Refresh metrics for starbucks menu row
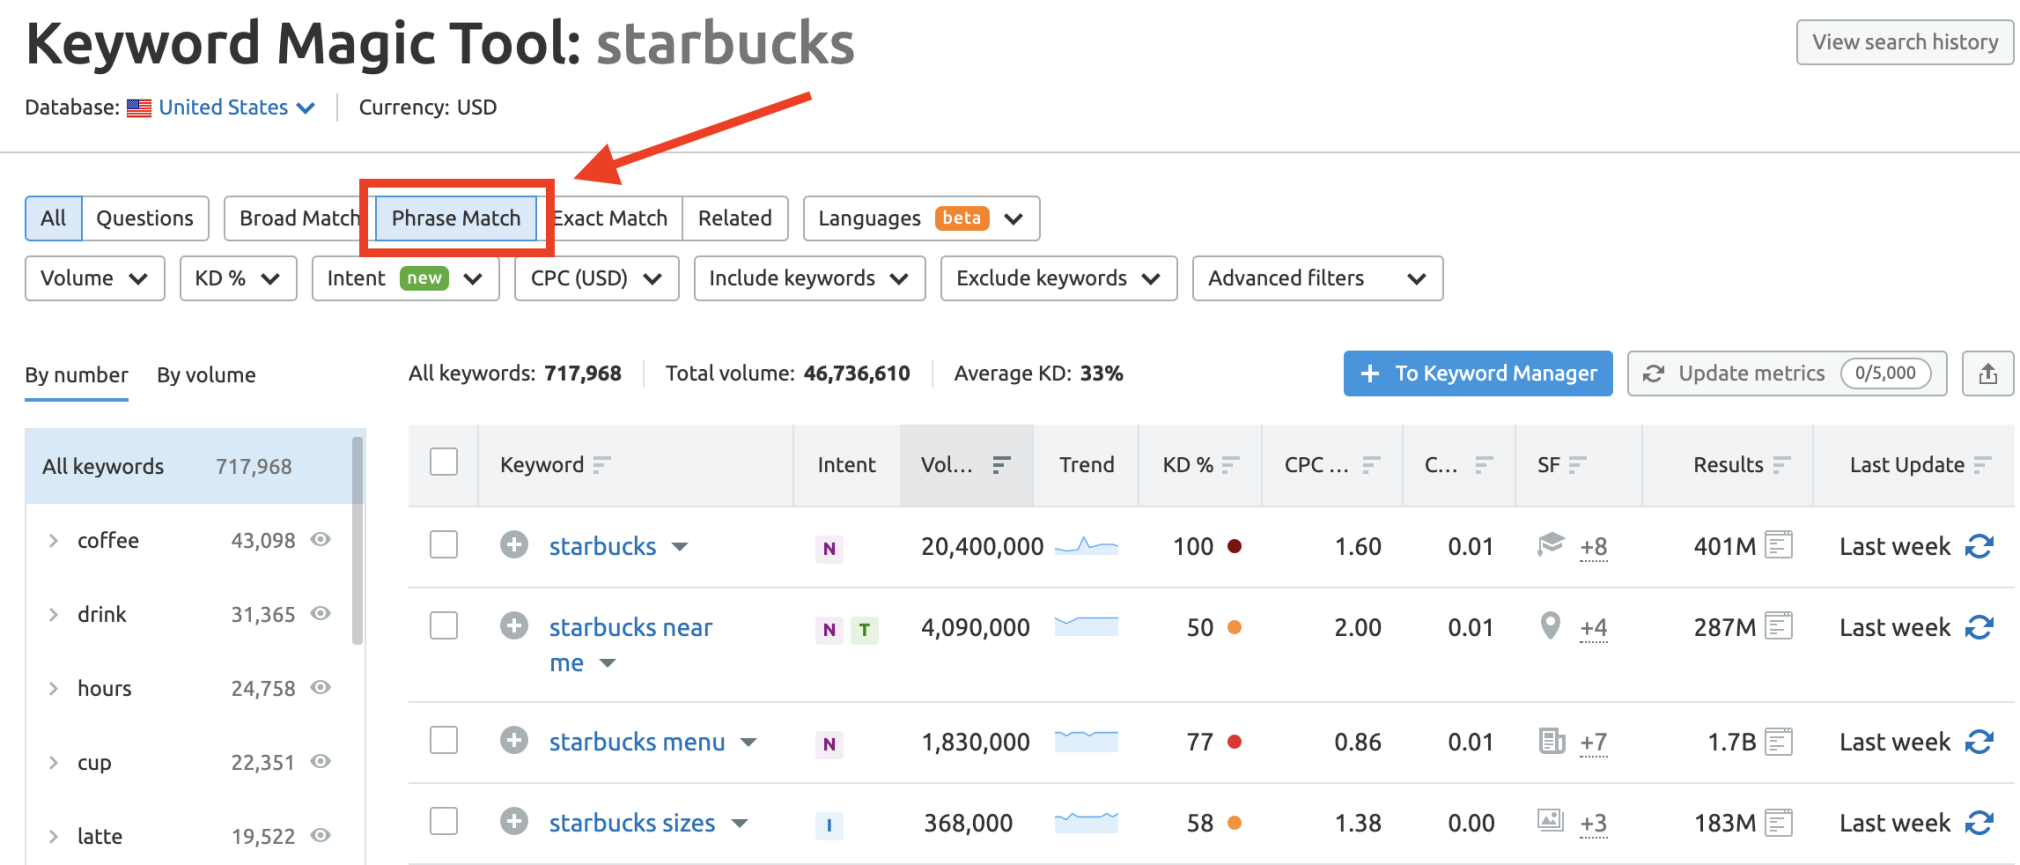Viewport: 2020px width, 865px height. [1979, 742]
